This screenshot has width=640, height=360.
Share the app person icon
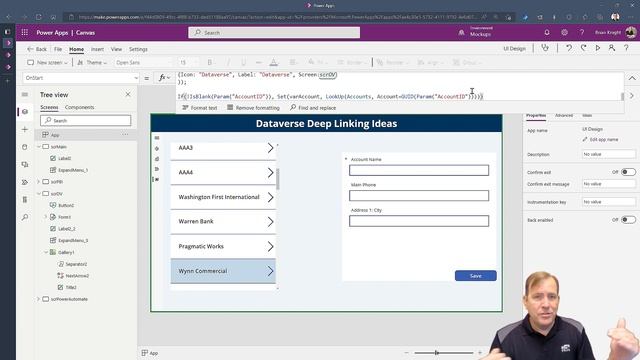[611, 48]
